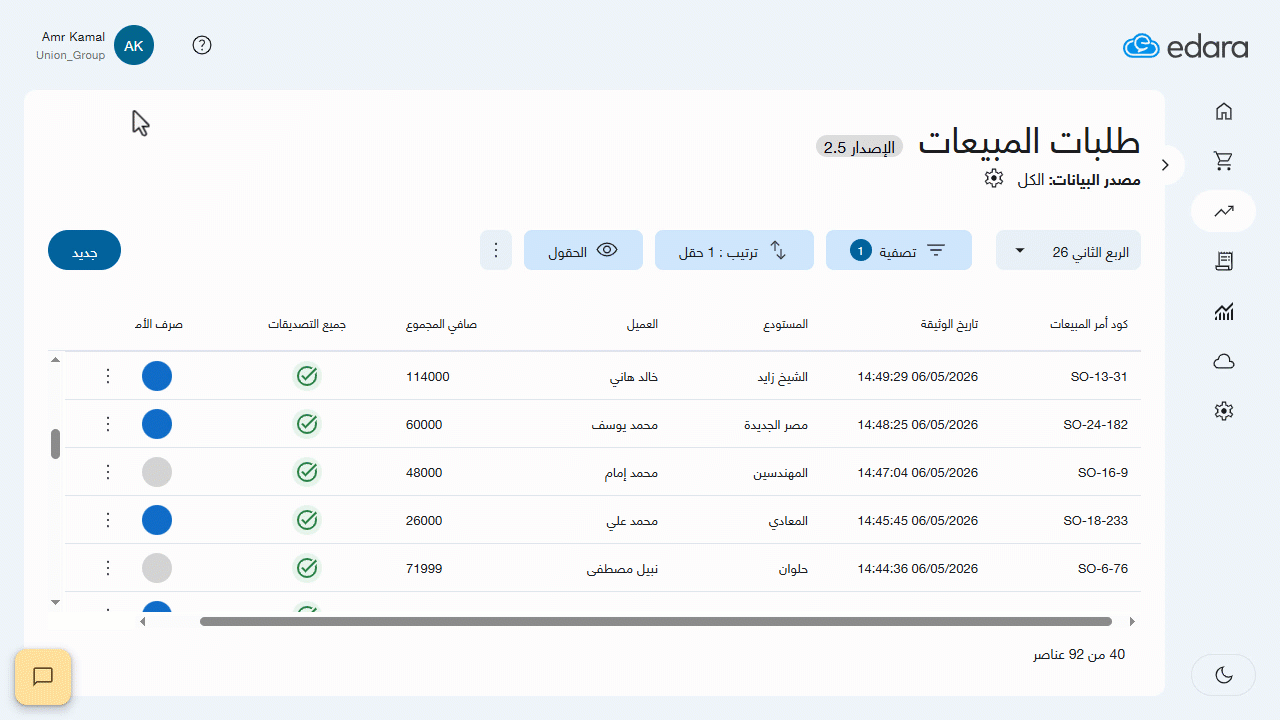Open the sidebar settings gear icon
Image resolution: width=1280 pixels, height=720 pixels.
pos(1223,411)
